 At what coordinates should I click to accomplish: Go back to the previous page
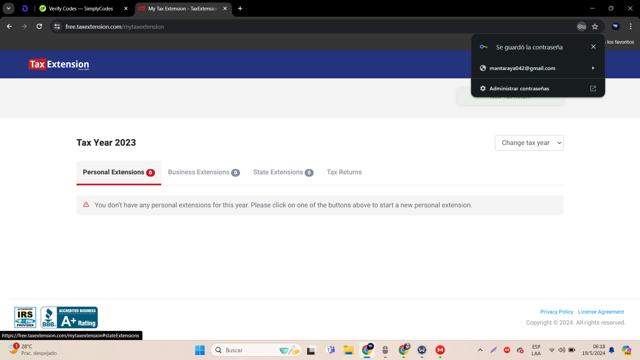9,27
